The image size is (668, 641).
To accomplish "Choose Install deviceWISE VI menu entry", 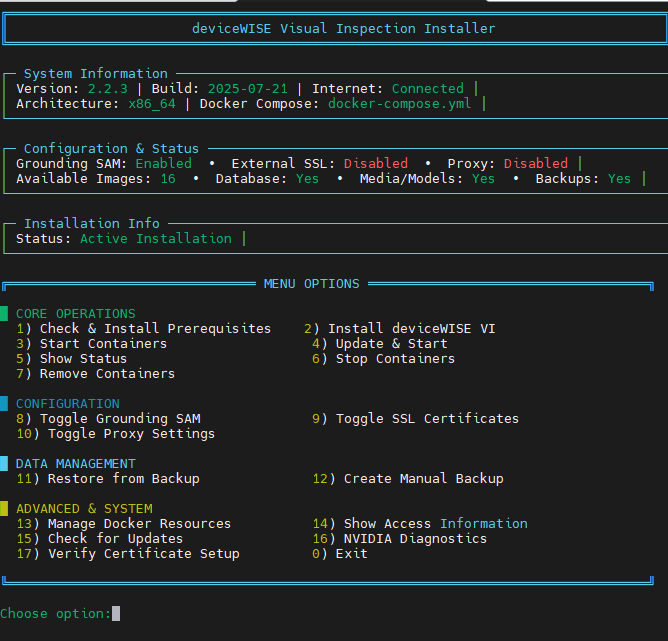I will (x=399, y=329).
